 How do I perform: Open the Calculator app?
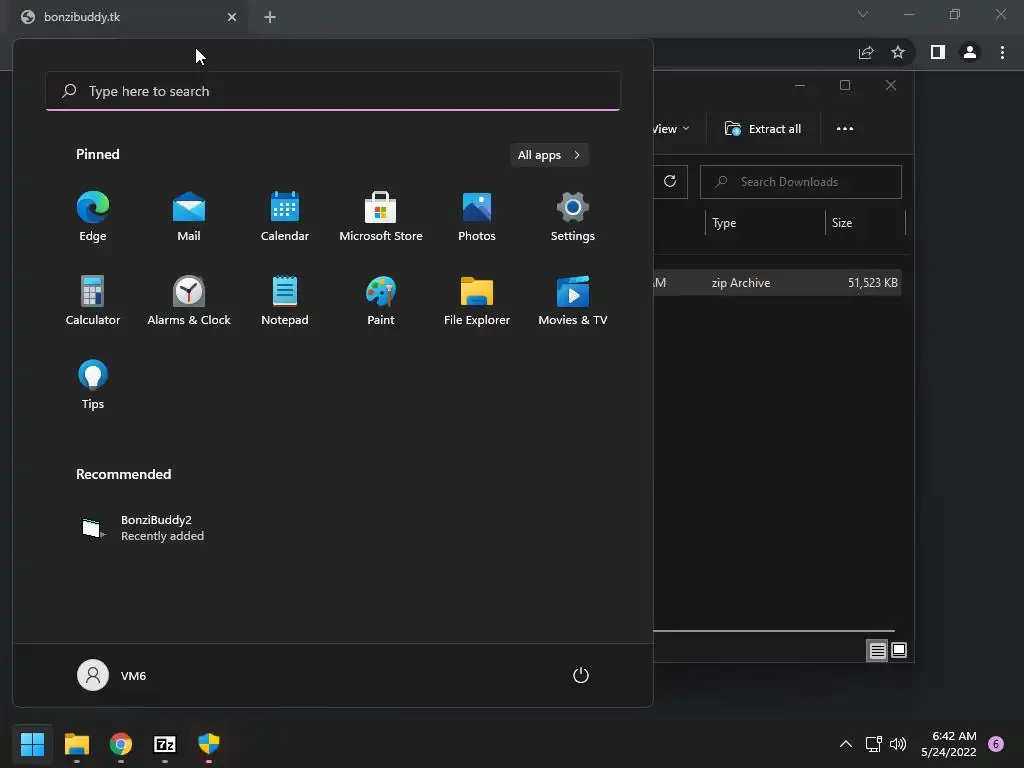tap(93, 300)
